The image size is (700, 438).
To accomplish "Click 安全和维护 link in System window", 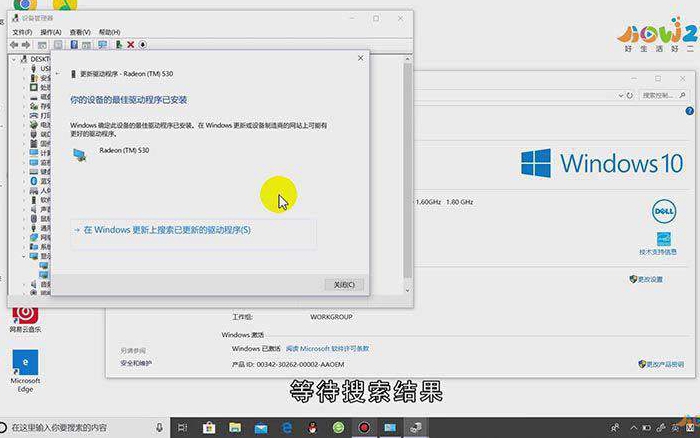I will click(x=136, y=363).
